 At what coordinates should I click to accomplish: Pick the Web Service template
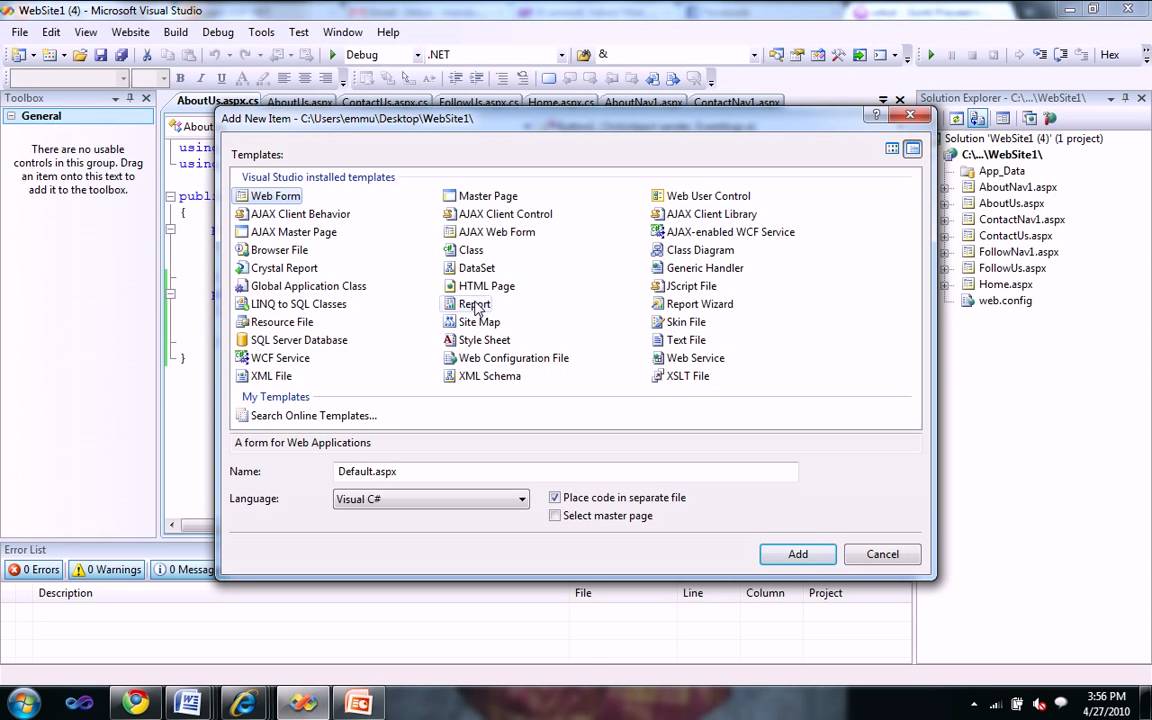click(x=688, y=358)
